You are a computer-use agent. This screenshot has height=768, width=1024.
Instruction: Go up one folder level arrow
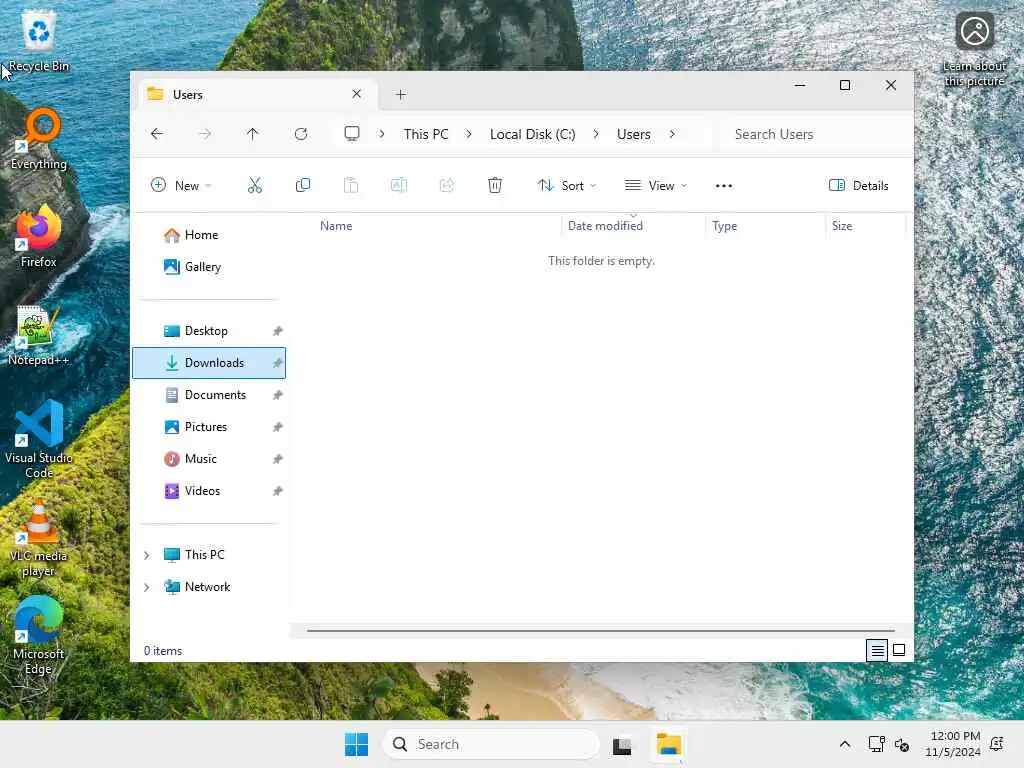253,134
